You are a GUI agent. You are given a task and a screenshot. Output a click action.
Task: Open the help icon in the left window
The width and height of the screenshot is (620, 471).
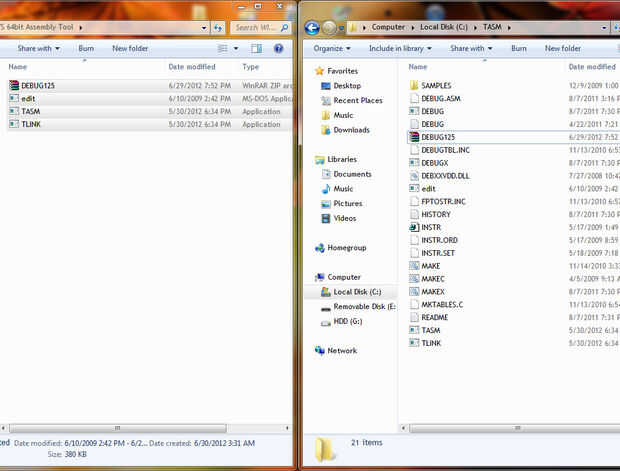coord(278,49)
